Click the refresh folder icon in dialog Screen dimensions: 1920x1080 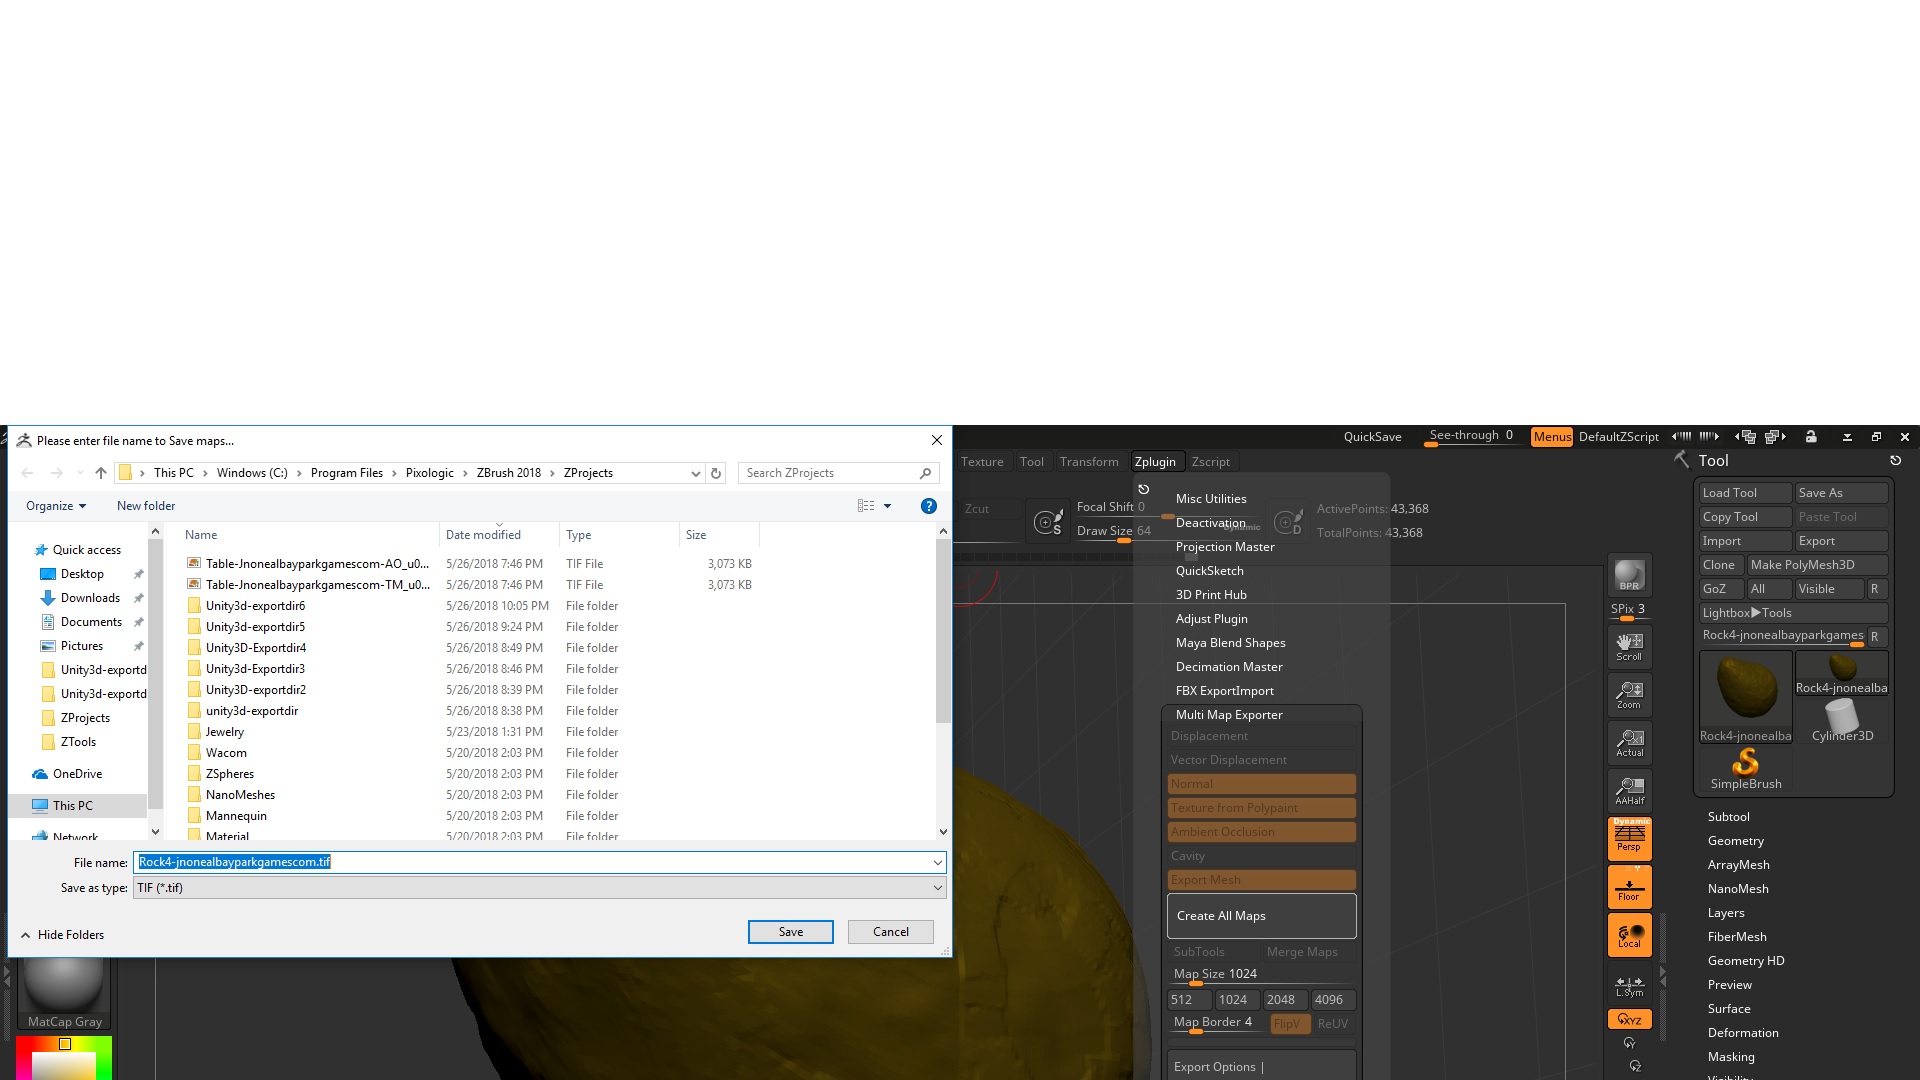[x=716, y=473]
